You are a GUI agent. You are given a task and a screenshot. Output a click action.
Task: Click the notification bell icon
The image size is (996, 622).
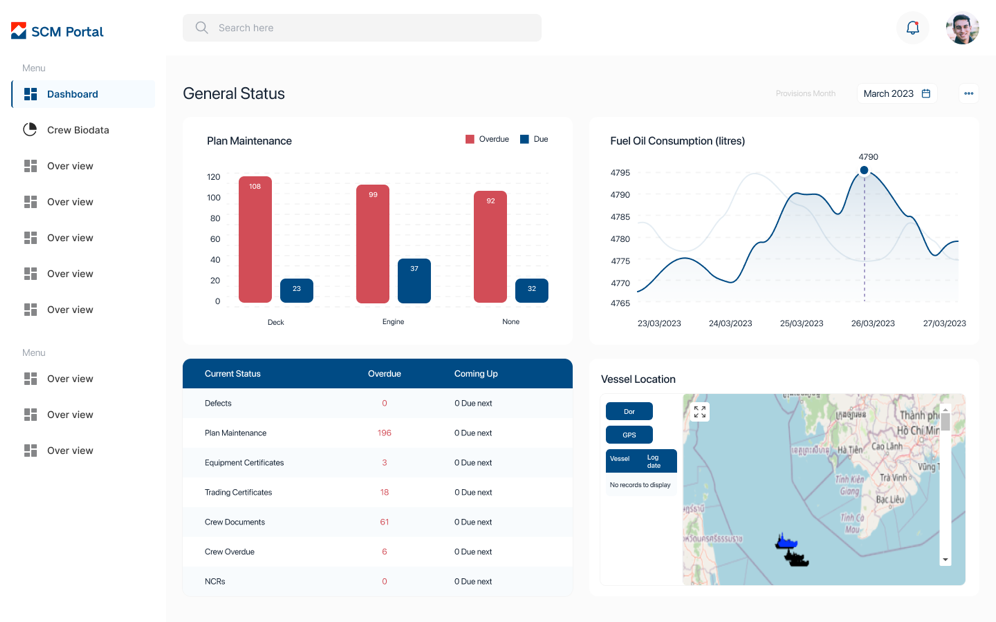[912, 28]
